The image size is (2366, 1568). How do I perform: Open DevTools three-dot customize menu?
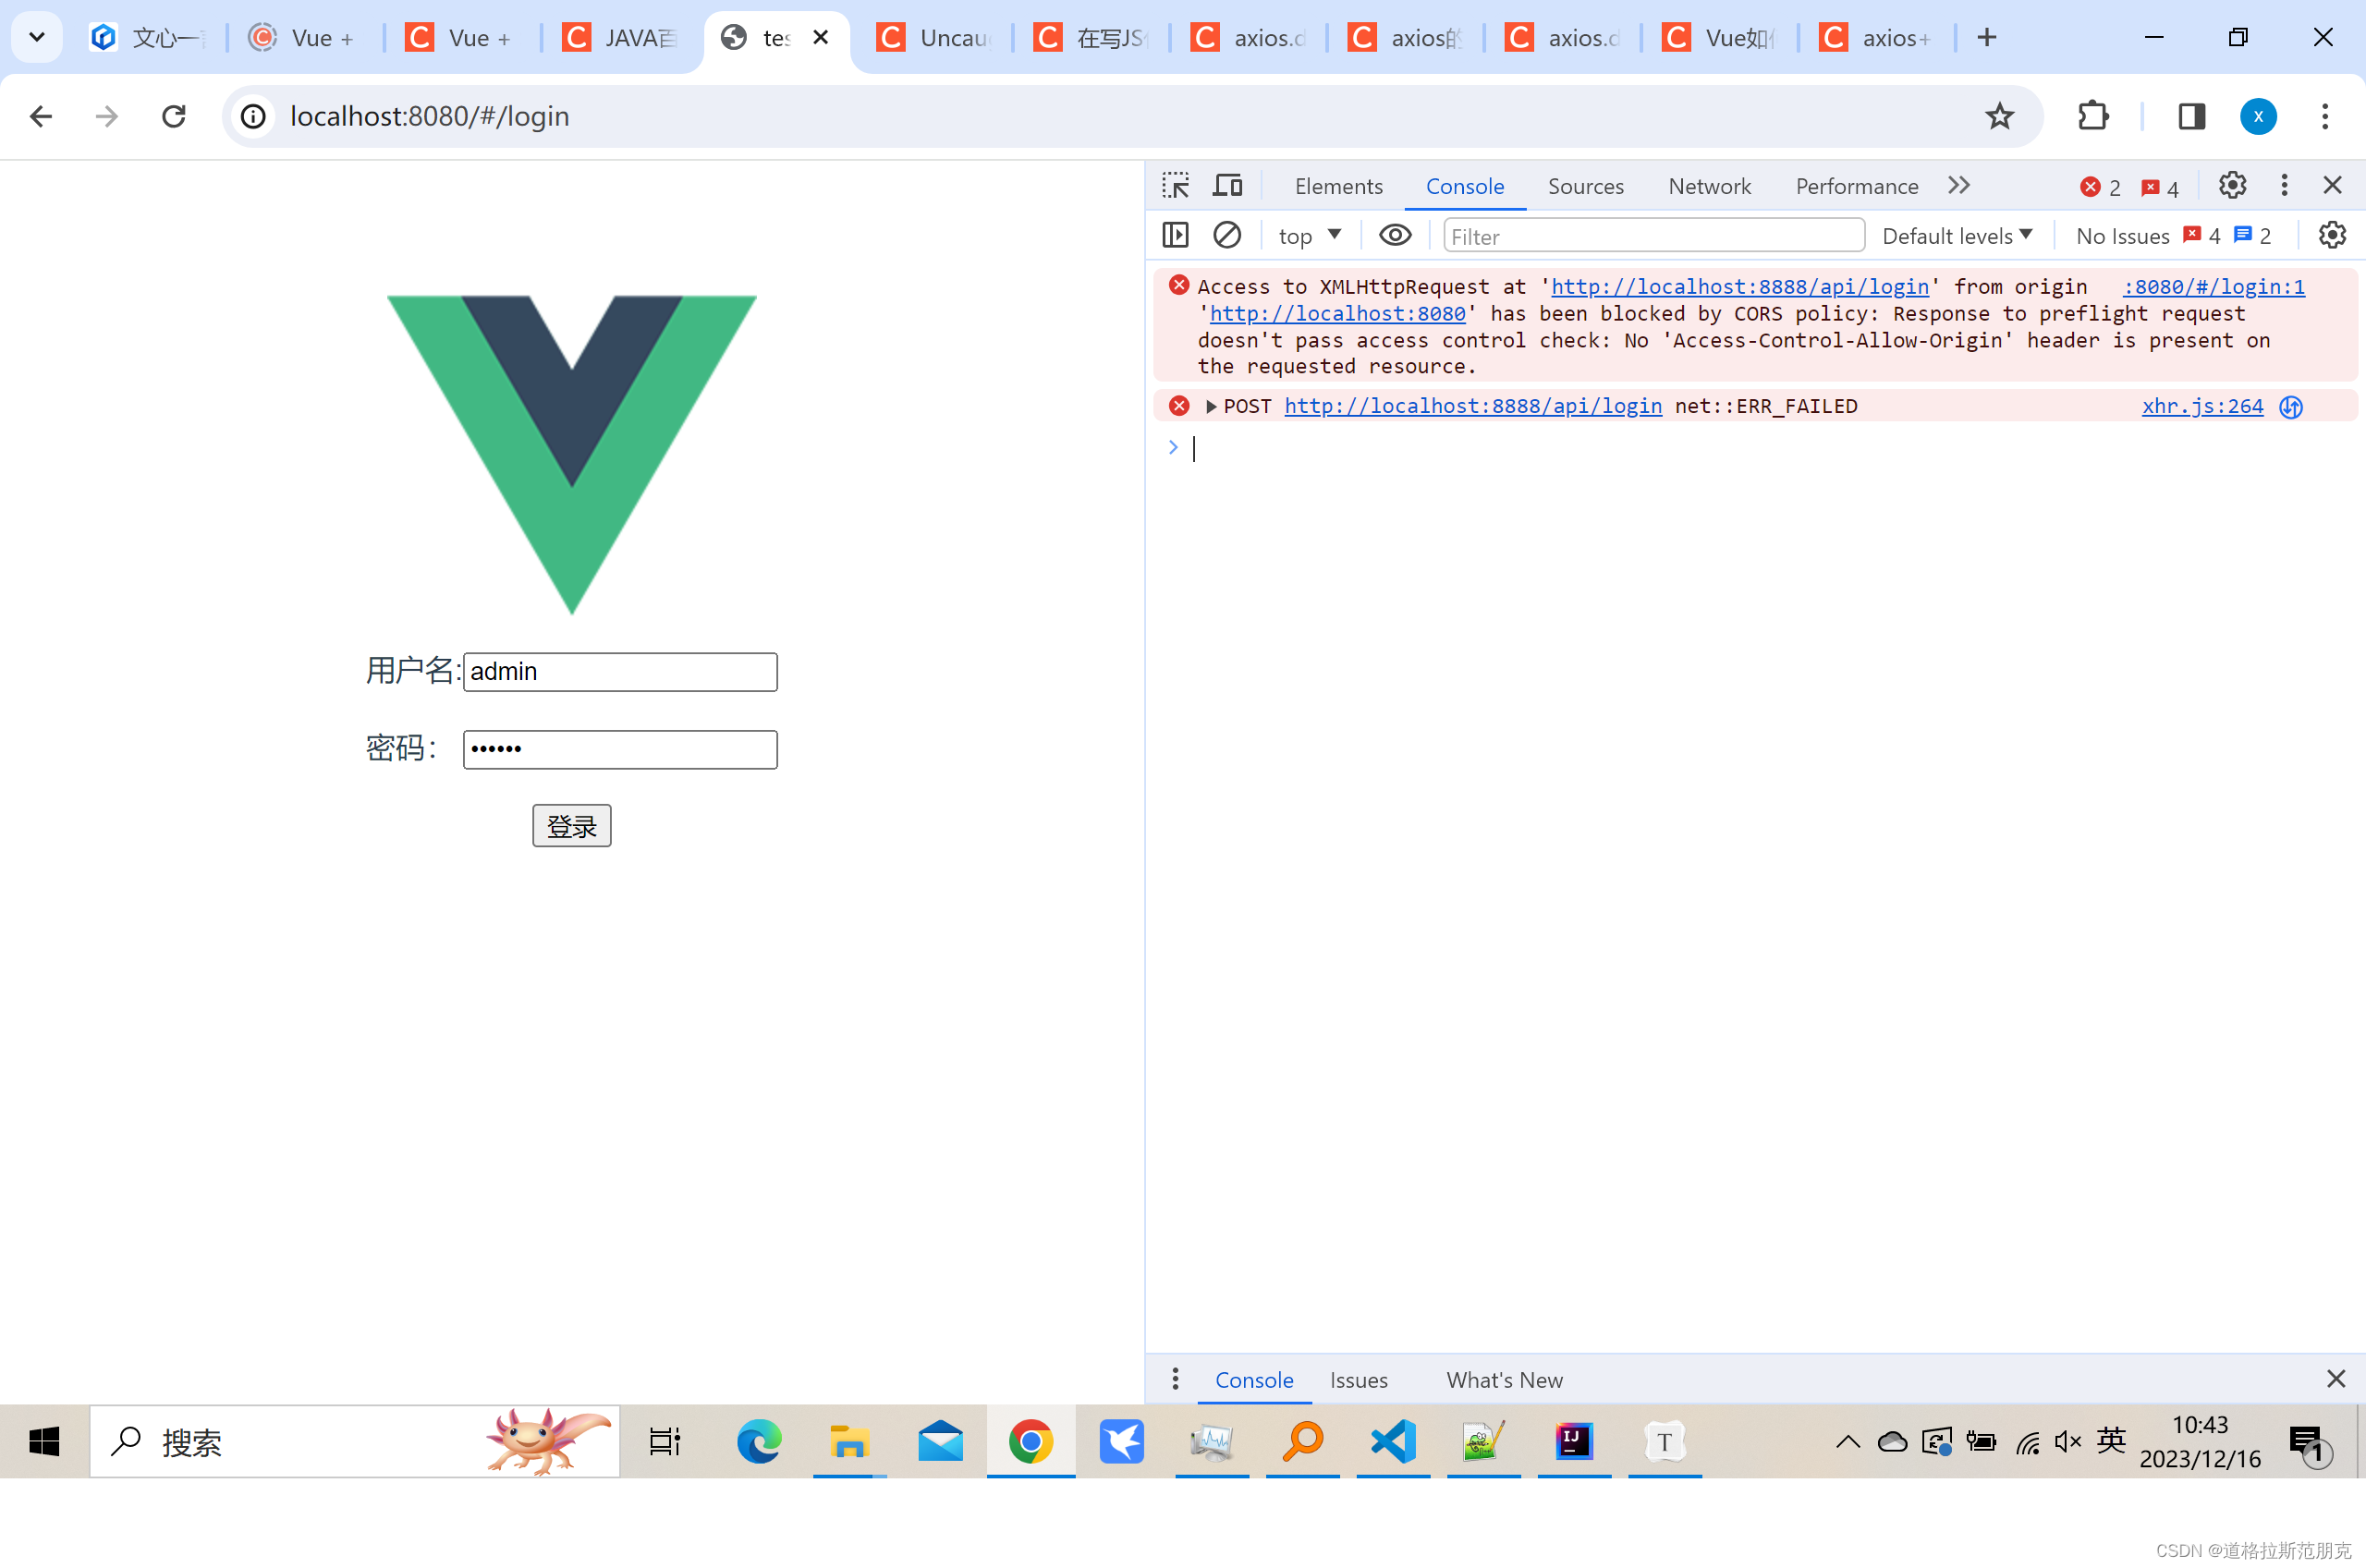[2284, 186]
